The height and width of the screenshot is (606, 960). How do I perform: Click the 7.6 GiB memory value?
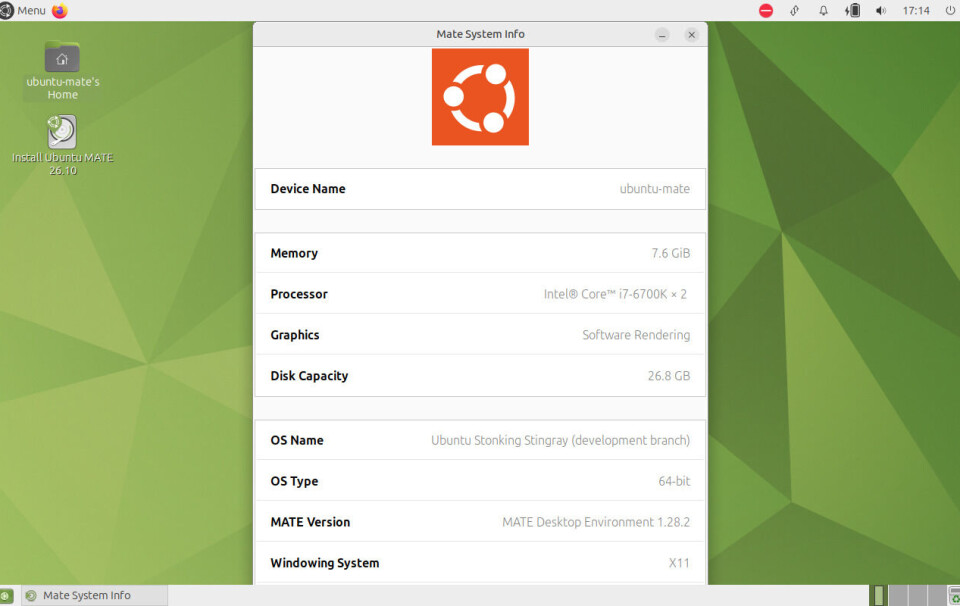click(670, 253)
